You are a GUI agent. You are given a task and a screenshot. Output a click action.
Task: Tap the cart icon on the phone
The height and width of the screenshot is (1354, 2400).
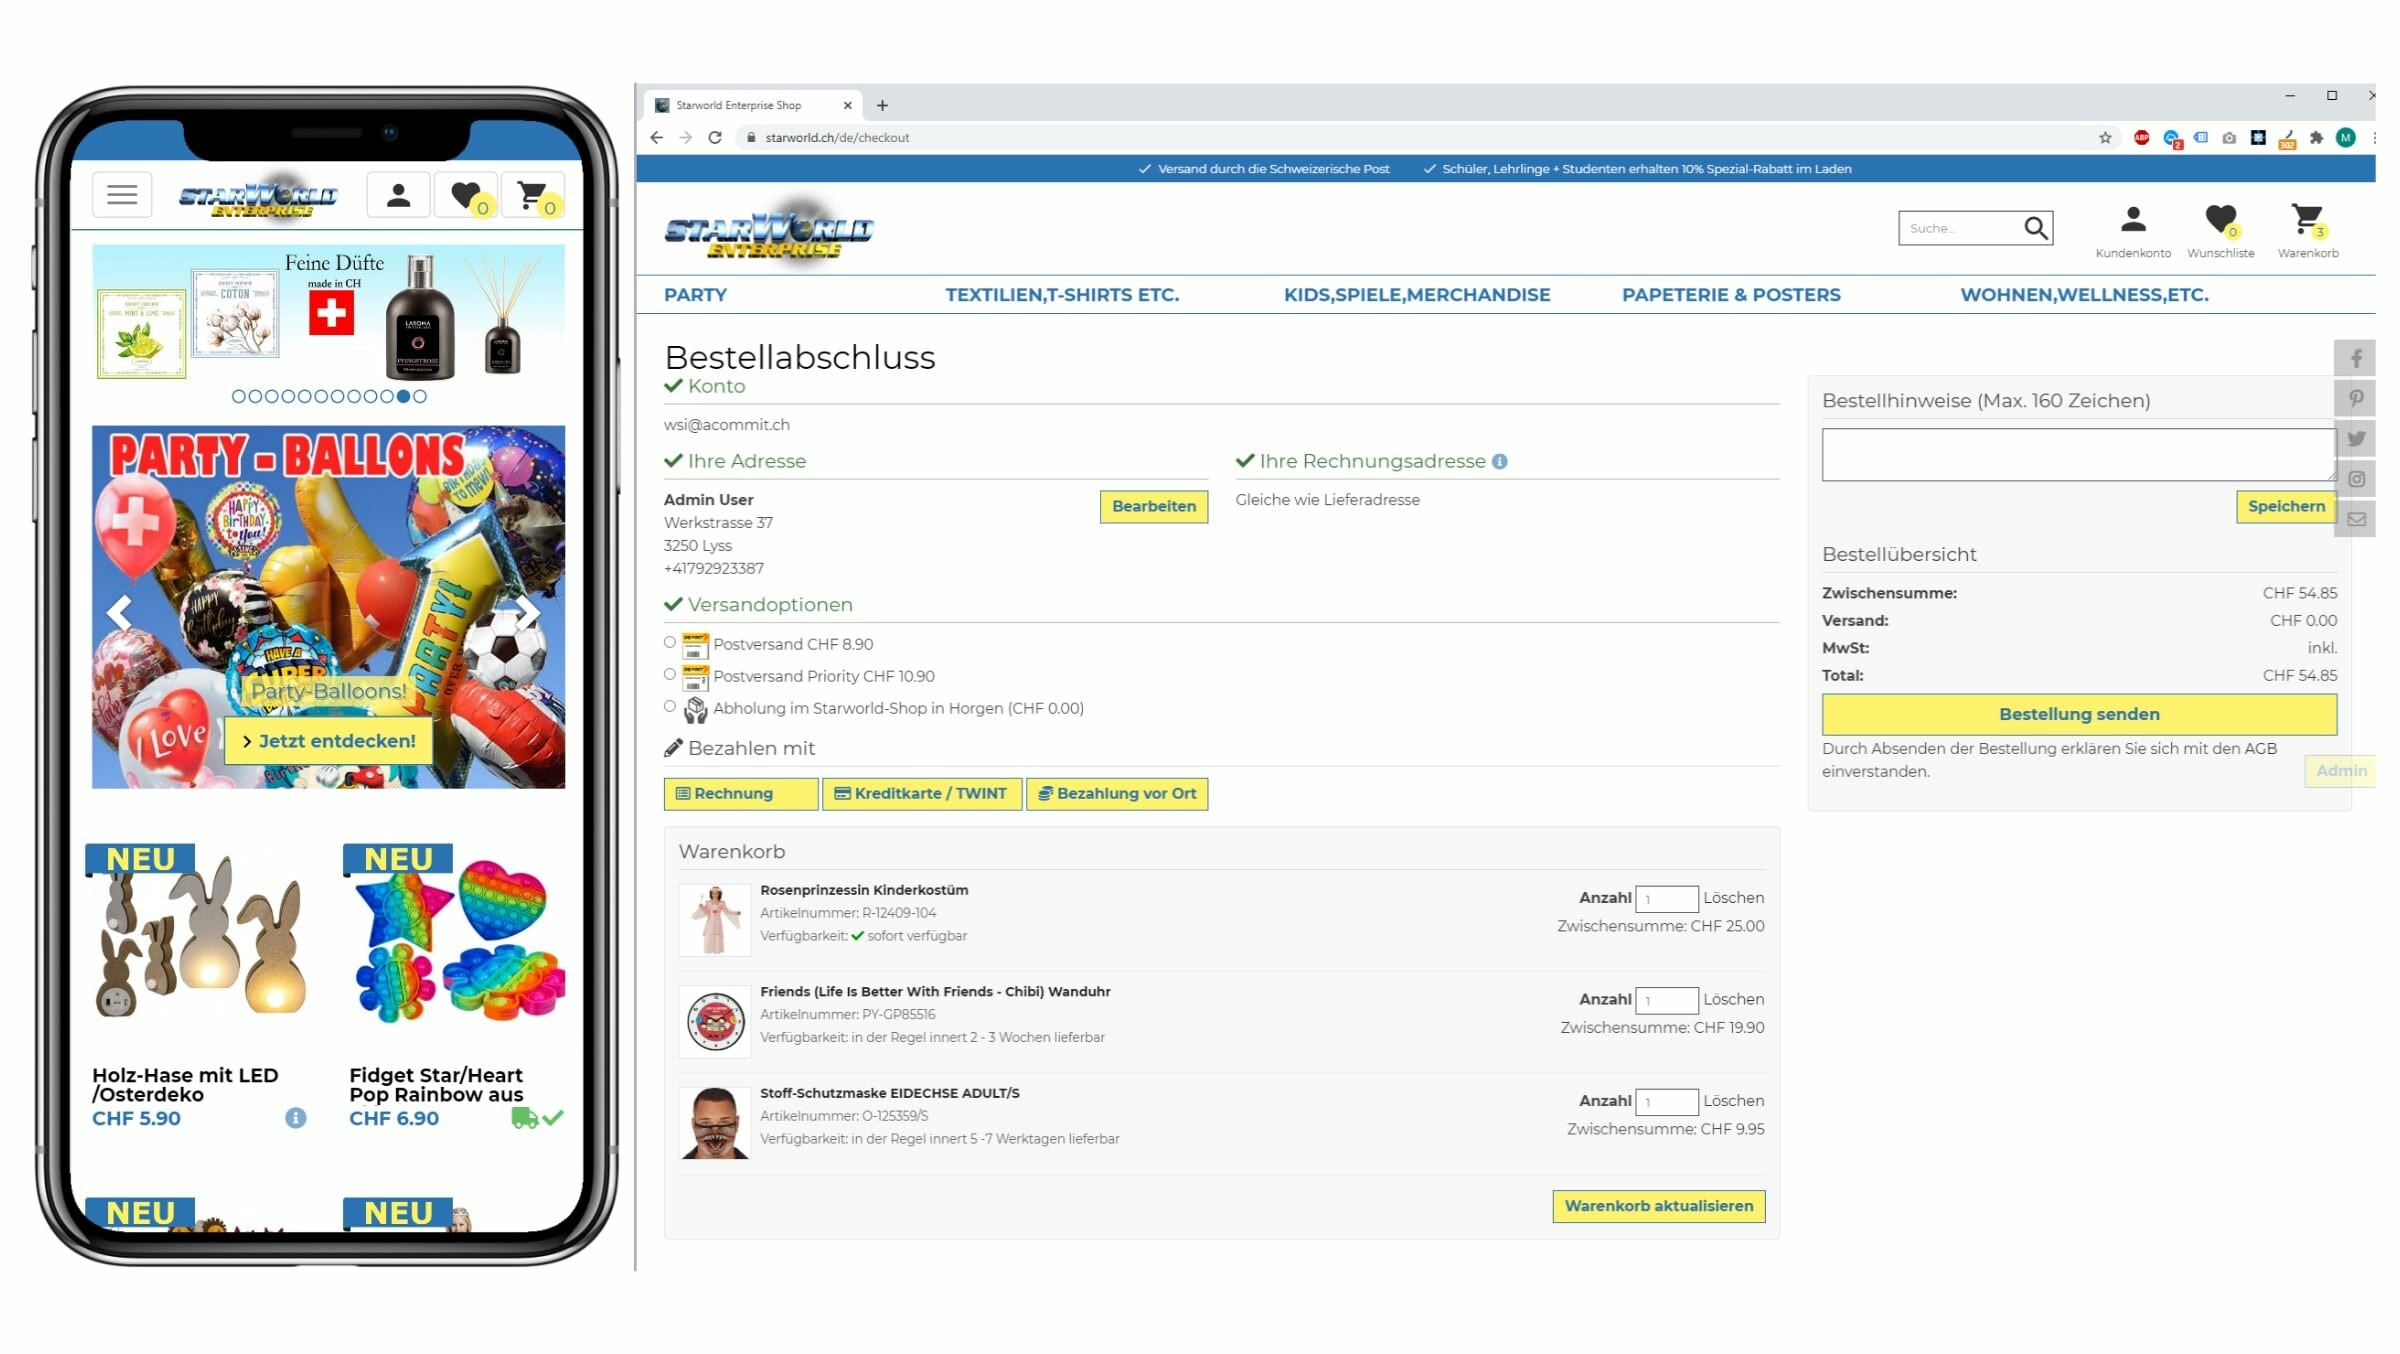click(x=533, y=194)
